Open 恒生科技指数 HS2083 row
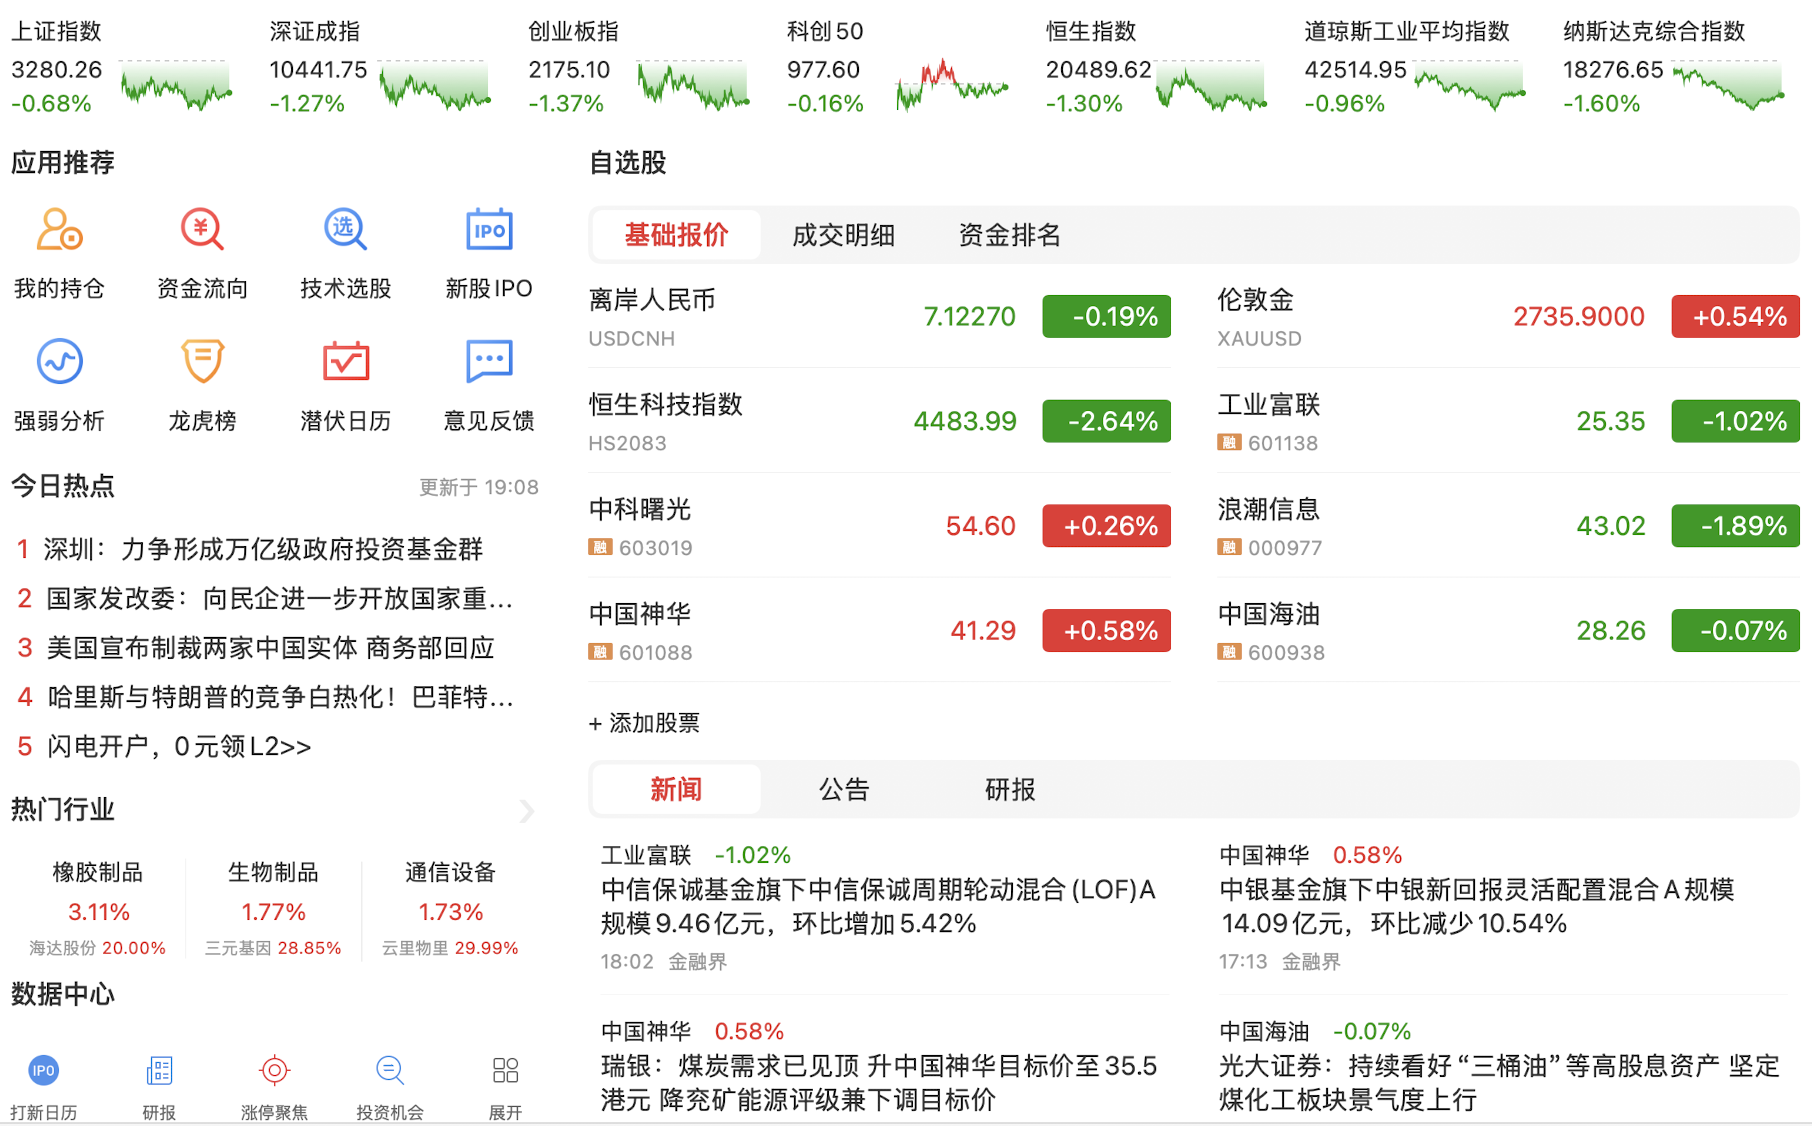1812x1126 pixels. (879, 421)
